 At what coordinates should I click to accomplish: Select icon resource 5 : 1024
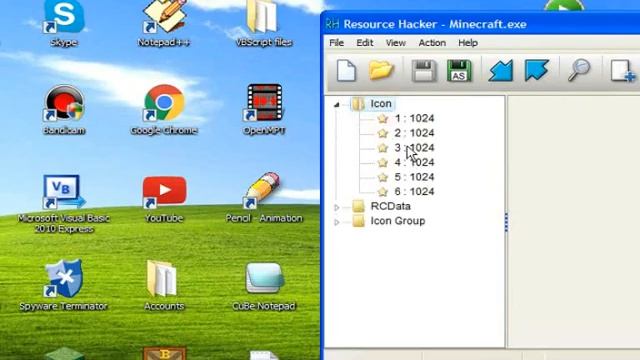click(x=414, y=177)
